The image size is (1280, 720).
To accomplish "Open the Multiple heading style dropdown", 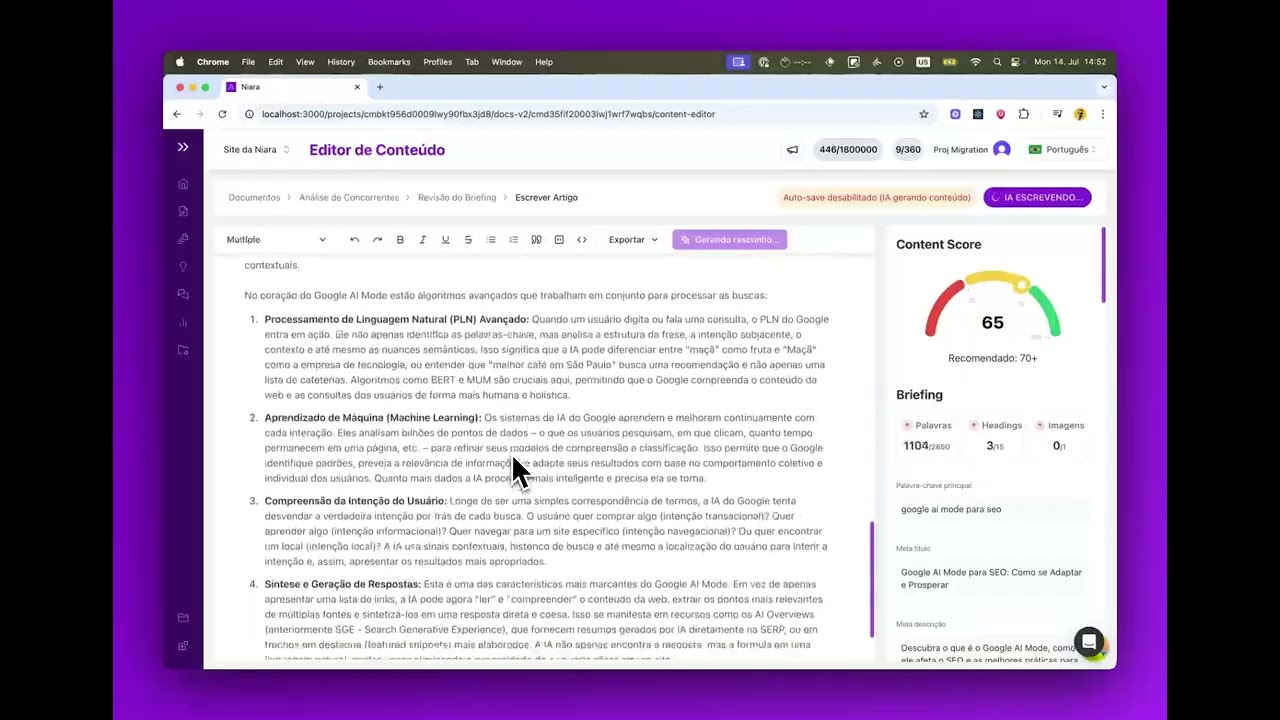I will tap(276, 239).
